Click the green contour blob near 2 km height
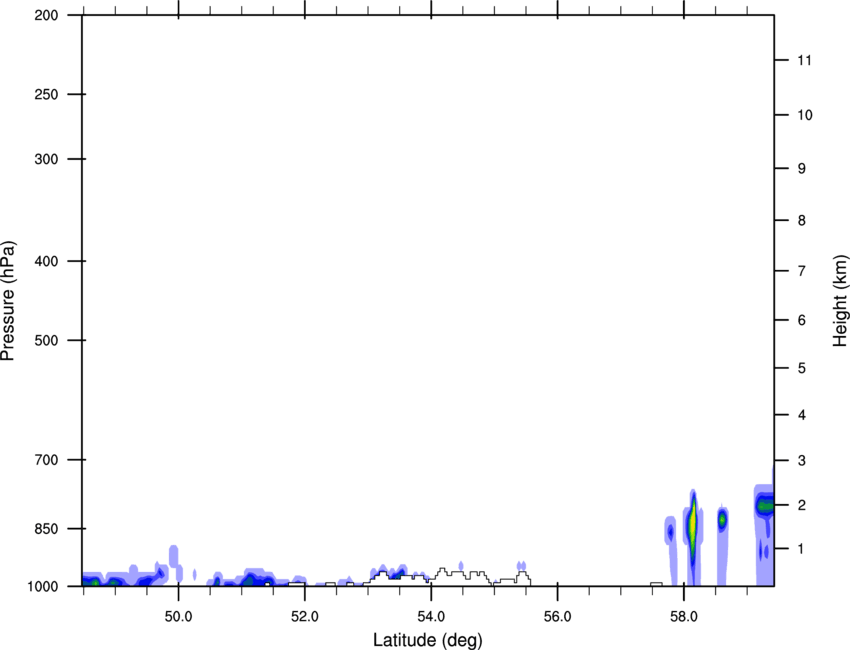This screenshot has height=650, width=850. pyautogui.click(x=765, y=507)
